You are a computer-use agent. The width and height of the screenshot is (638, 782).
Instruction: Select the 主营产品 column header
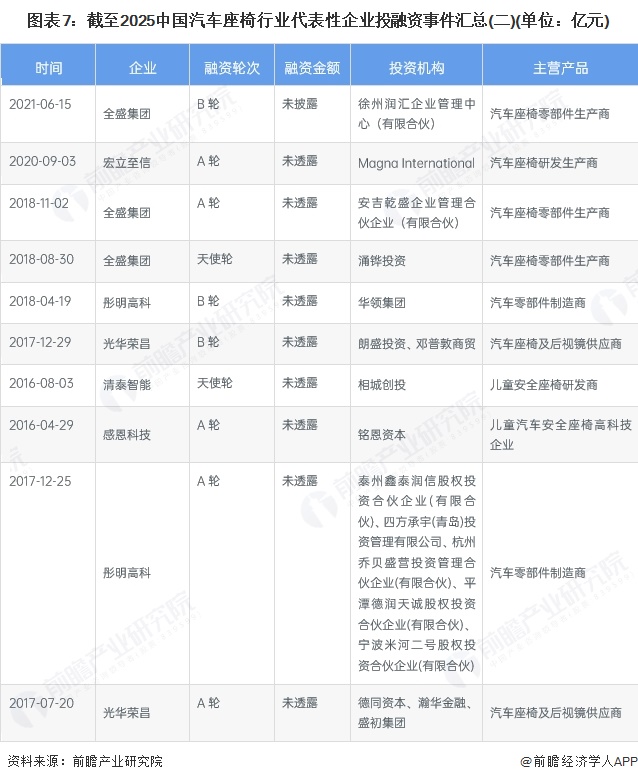[560, 68]
